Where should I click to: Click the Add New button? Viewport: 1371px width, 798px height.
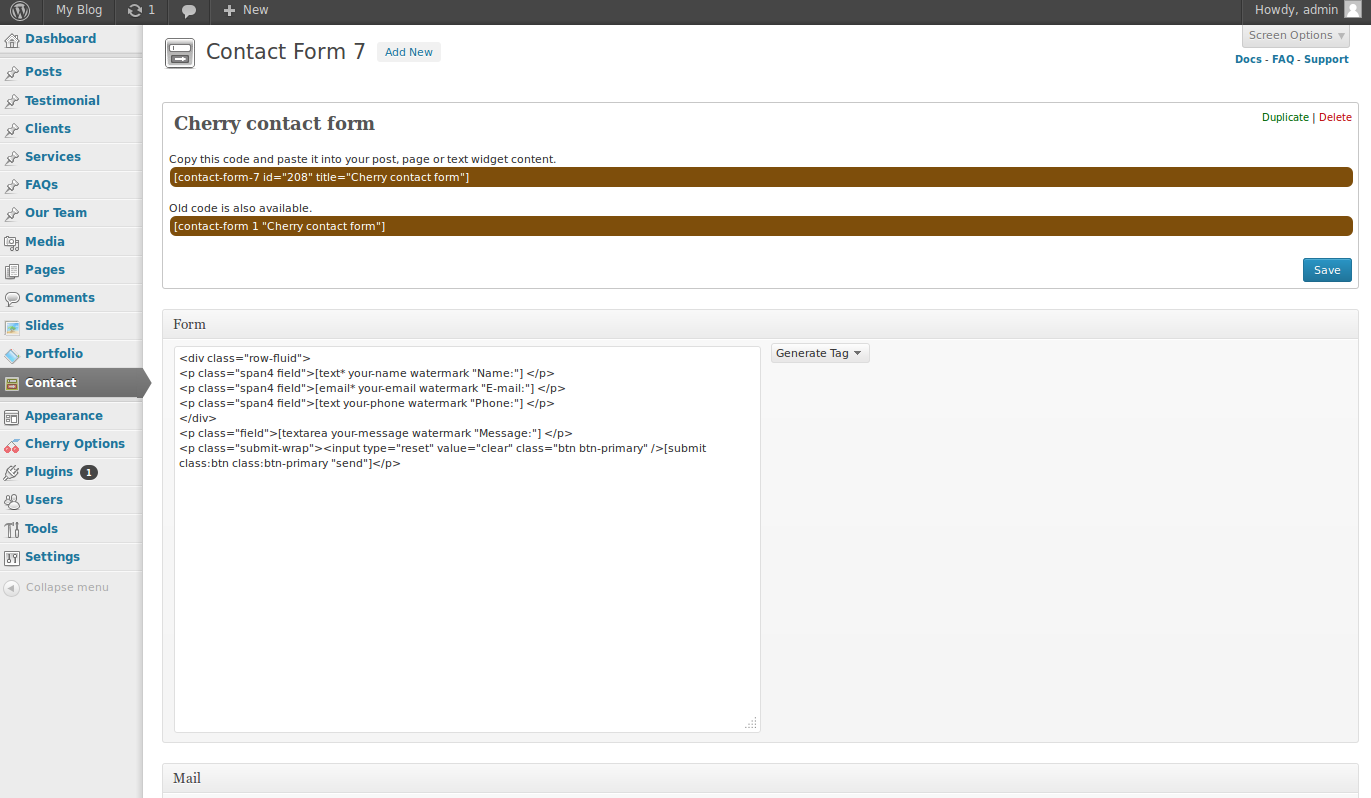pos(409,52)
